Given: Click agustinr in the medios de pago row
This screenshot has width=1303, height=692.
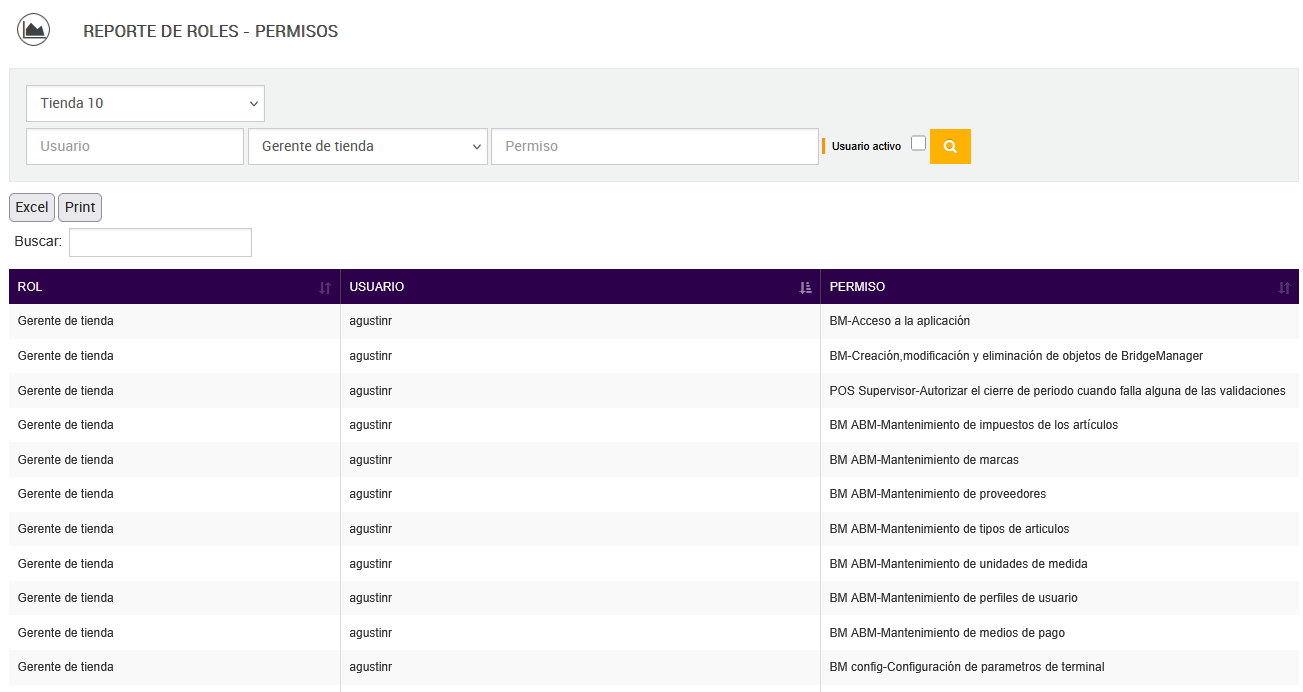Looking at the screenshot, I should coord(371,633).
